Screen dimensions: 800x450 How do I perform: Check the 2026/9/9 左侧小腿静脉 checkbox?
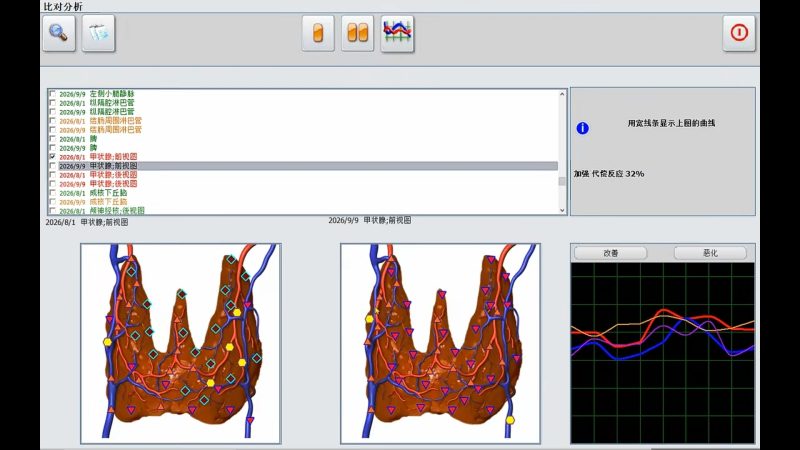pos(53,94)
